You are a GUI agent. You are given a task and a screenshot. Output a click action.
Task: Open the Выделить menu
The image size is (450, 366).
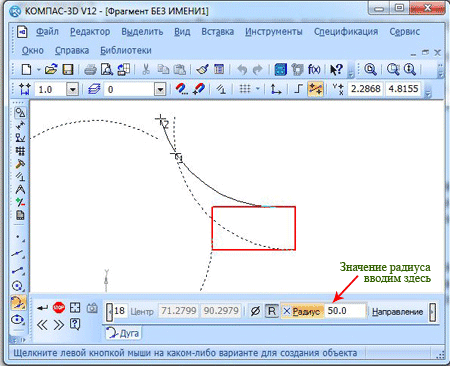click(142, 32)
